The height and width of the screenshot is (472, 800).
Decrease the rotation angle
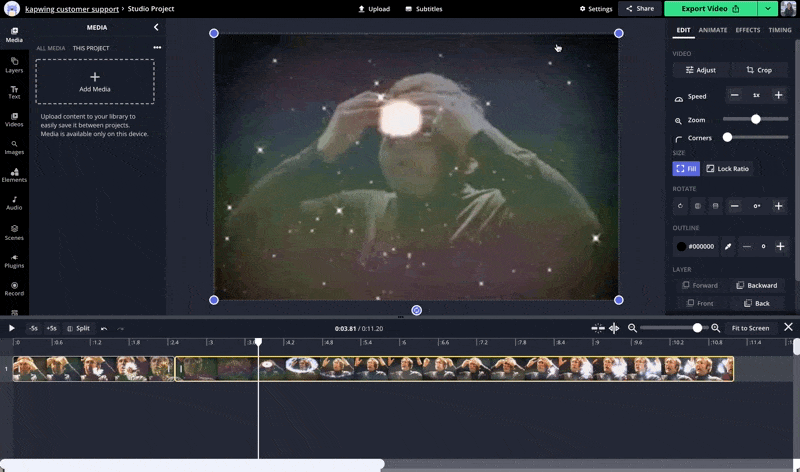pos(734,206)
